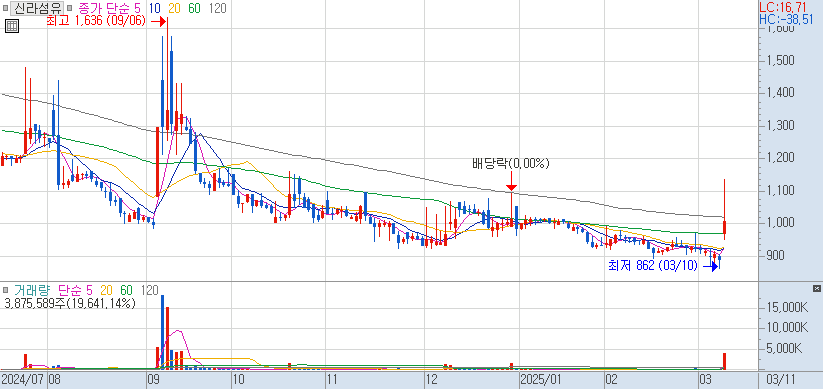Image resolution: width=823 pixels, height=389 pixels.
Task: Click the gray square before 종가 단순
Action: click(x=69, y=8)
